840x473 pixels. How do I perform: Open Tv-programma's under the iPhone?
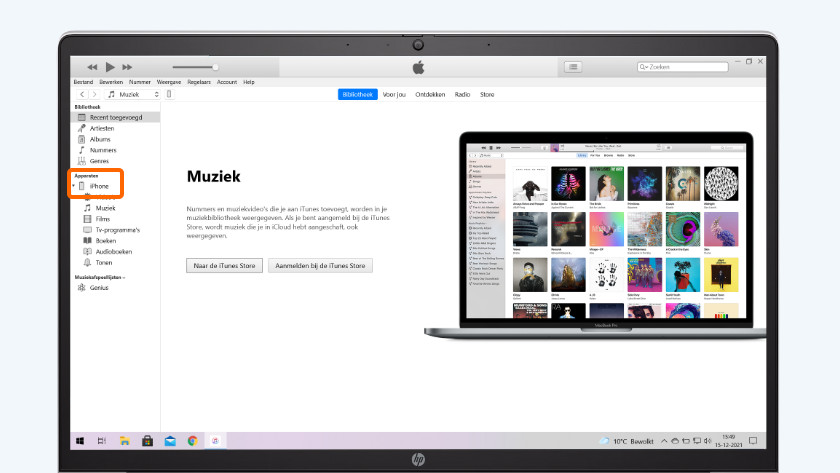pyautogui.click(x=117, y=230)
